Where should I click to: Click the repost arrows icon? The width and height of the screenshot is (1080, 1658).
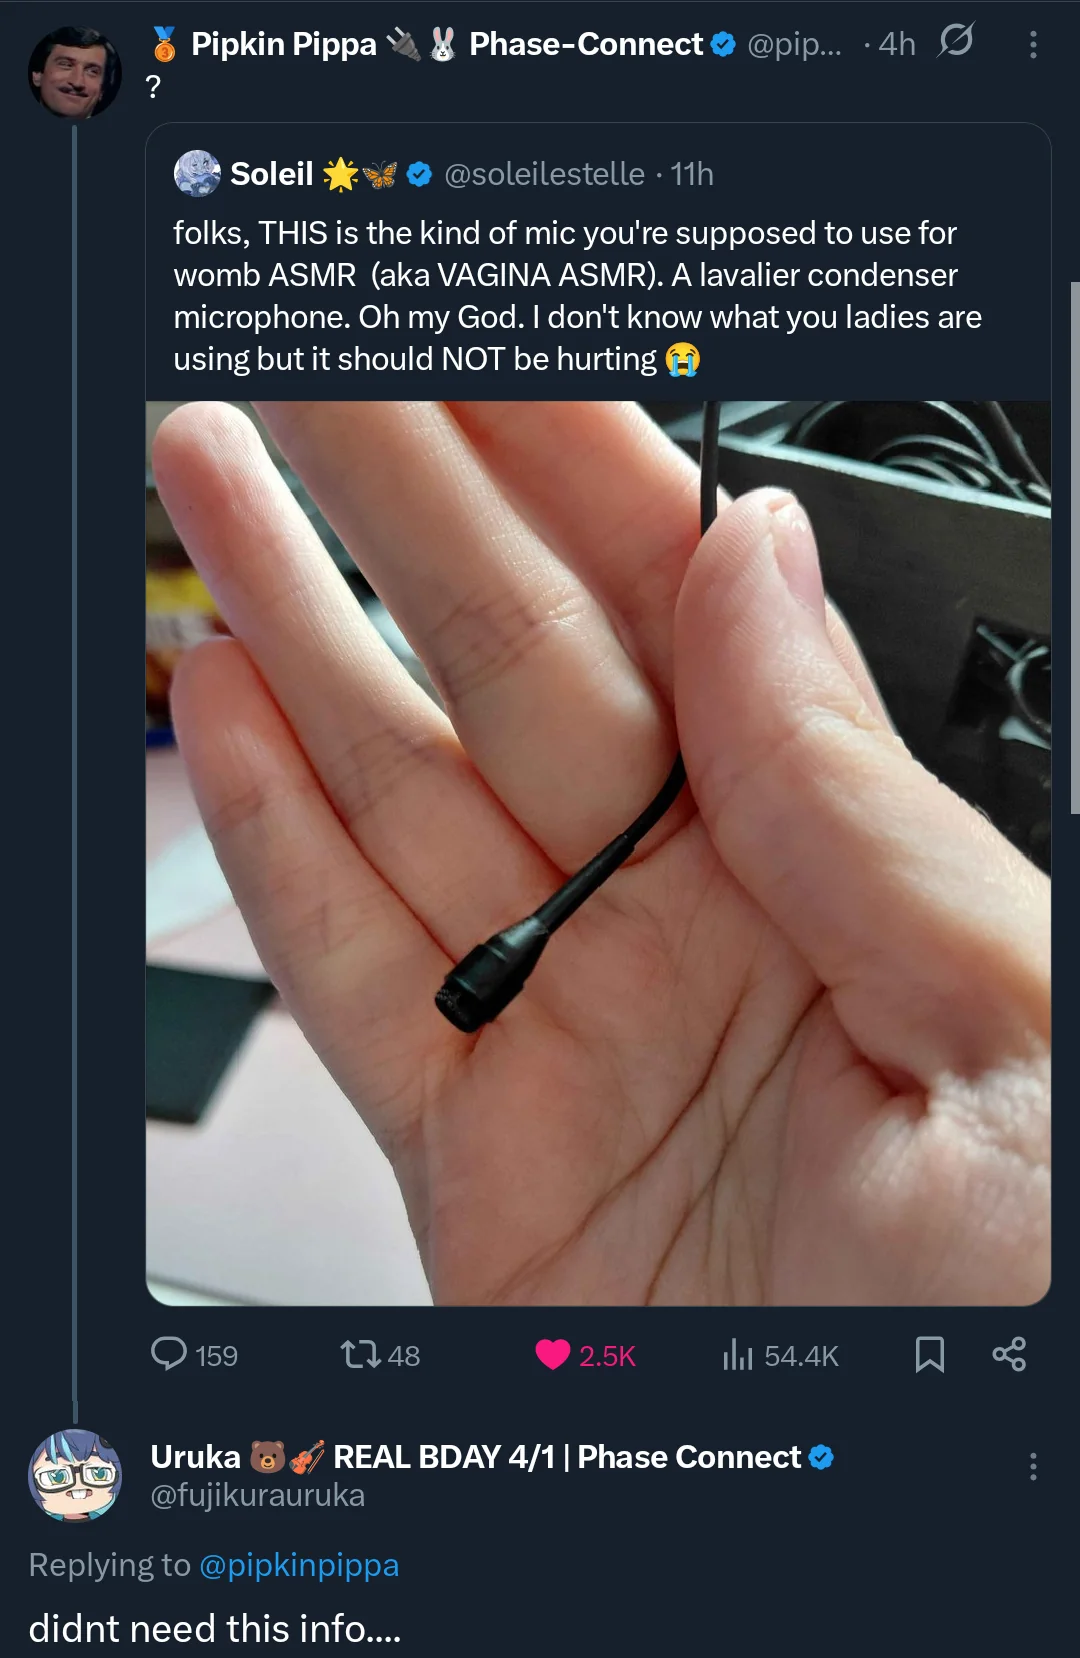[x=360, y=1354]
